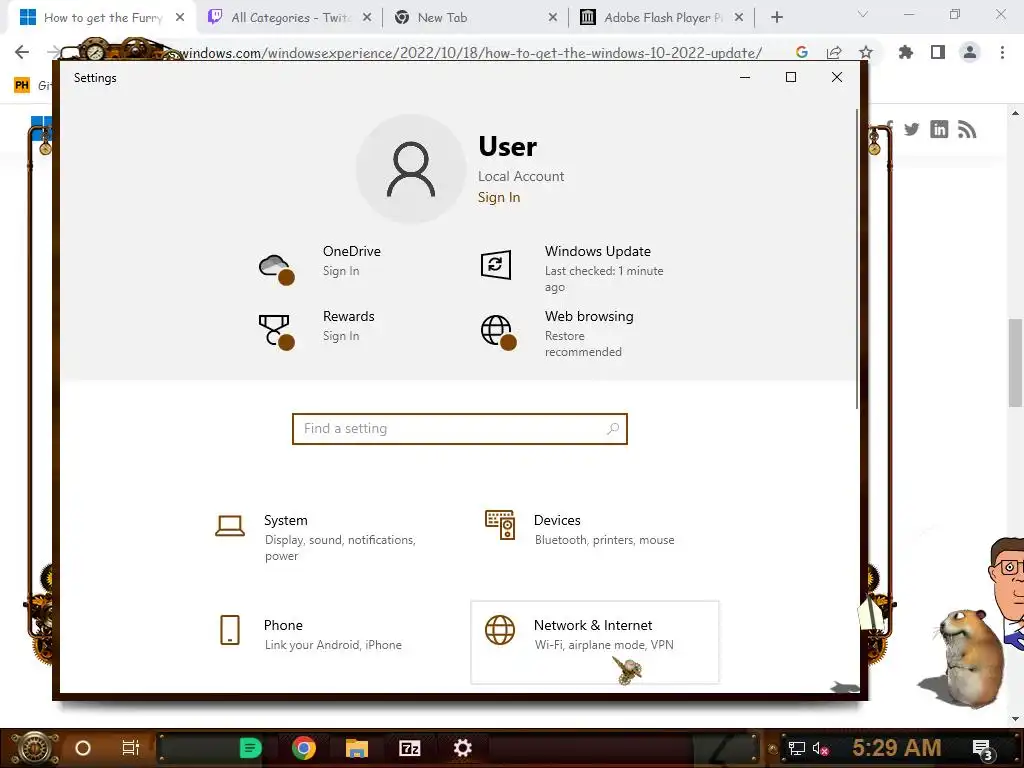Minimize the Settings window
1024x768 pixels.
coord(745,77)
